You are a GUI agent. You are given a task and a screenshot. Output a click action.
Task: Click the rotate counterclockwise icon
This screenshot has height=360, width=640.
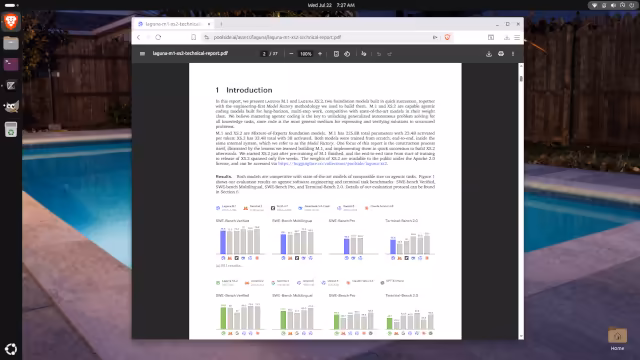click(347, 54)
